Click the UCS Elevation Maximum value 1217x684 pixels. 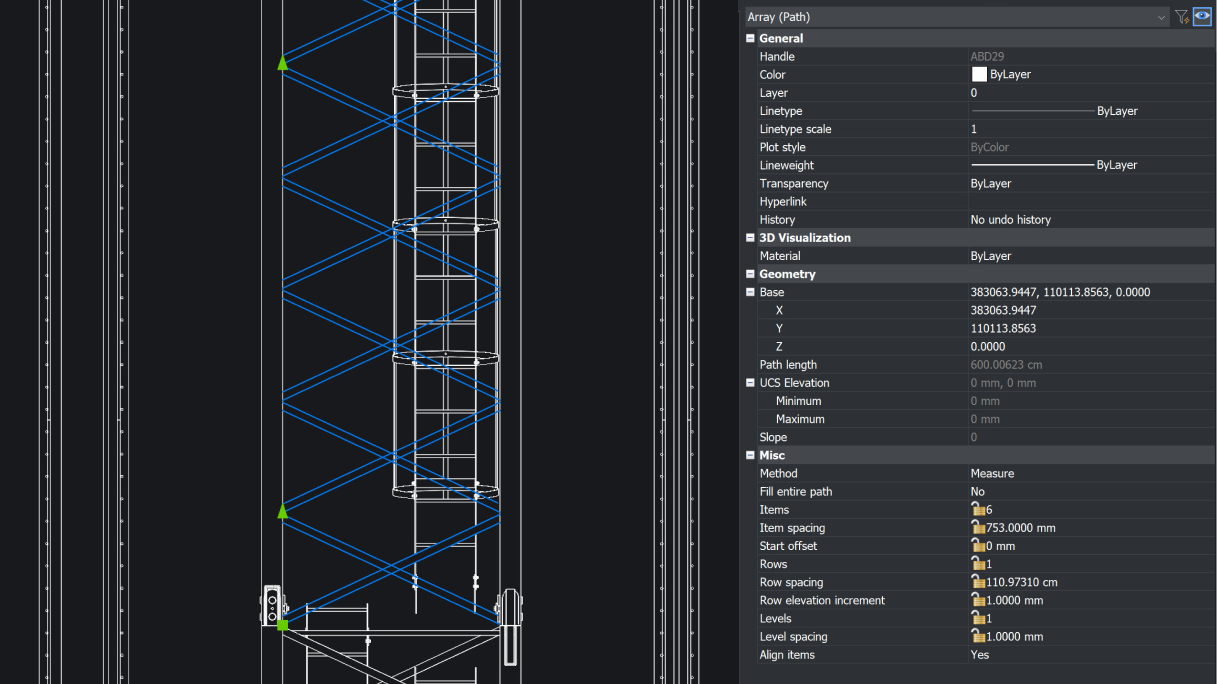pyautogui.click(x=985, y=419)
